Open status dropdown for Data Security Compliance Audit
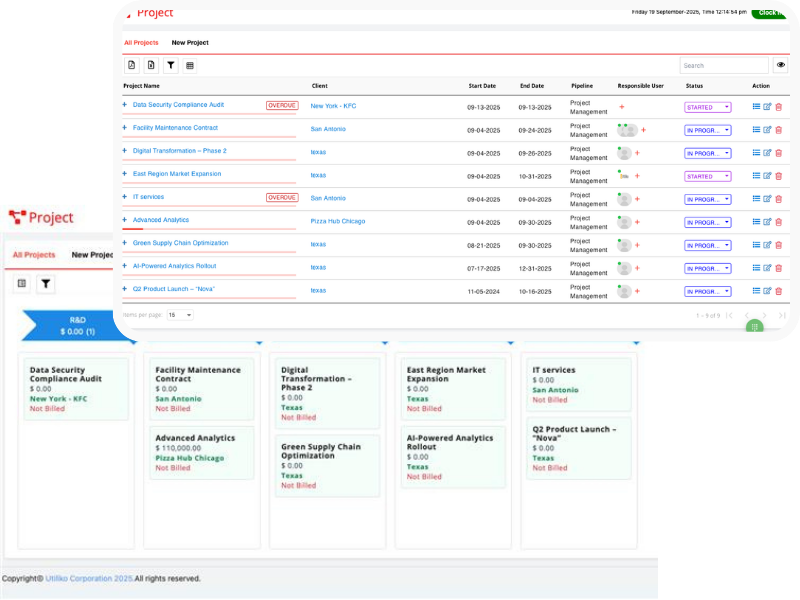The image size is (800, 600). (x=708, y=107)
